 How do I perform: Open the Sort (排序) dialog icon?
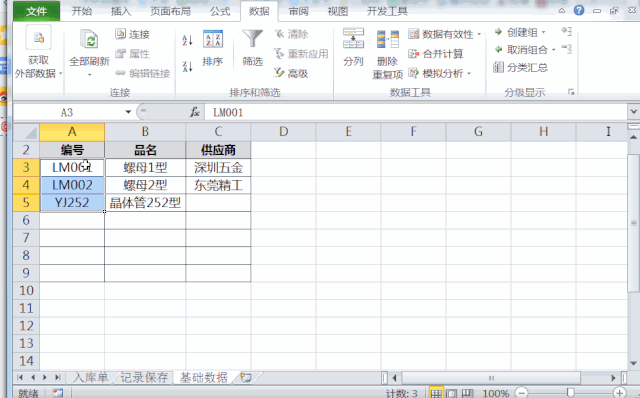coord(213,39)
